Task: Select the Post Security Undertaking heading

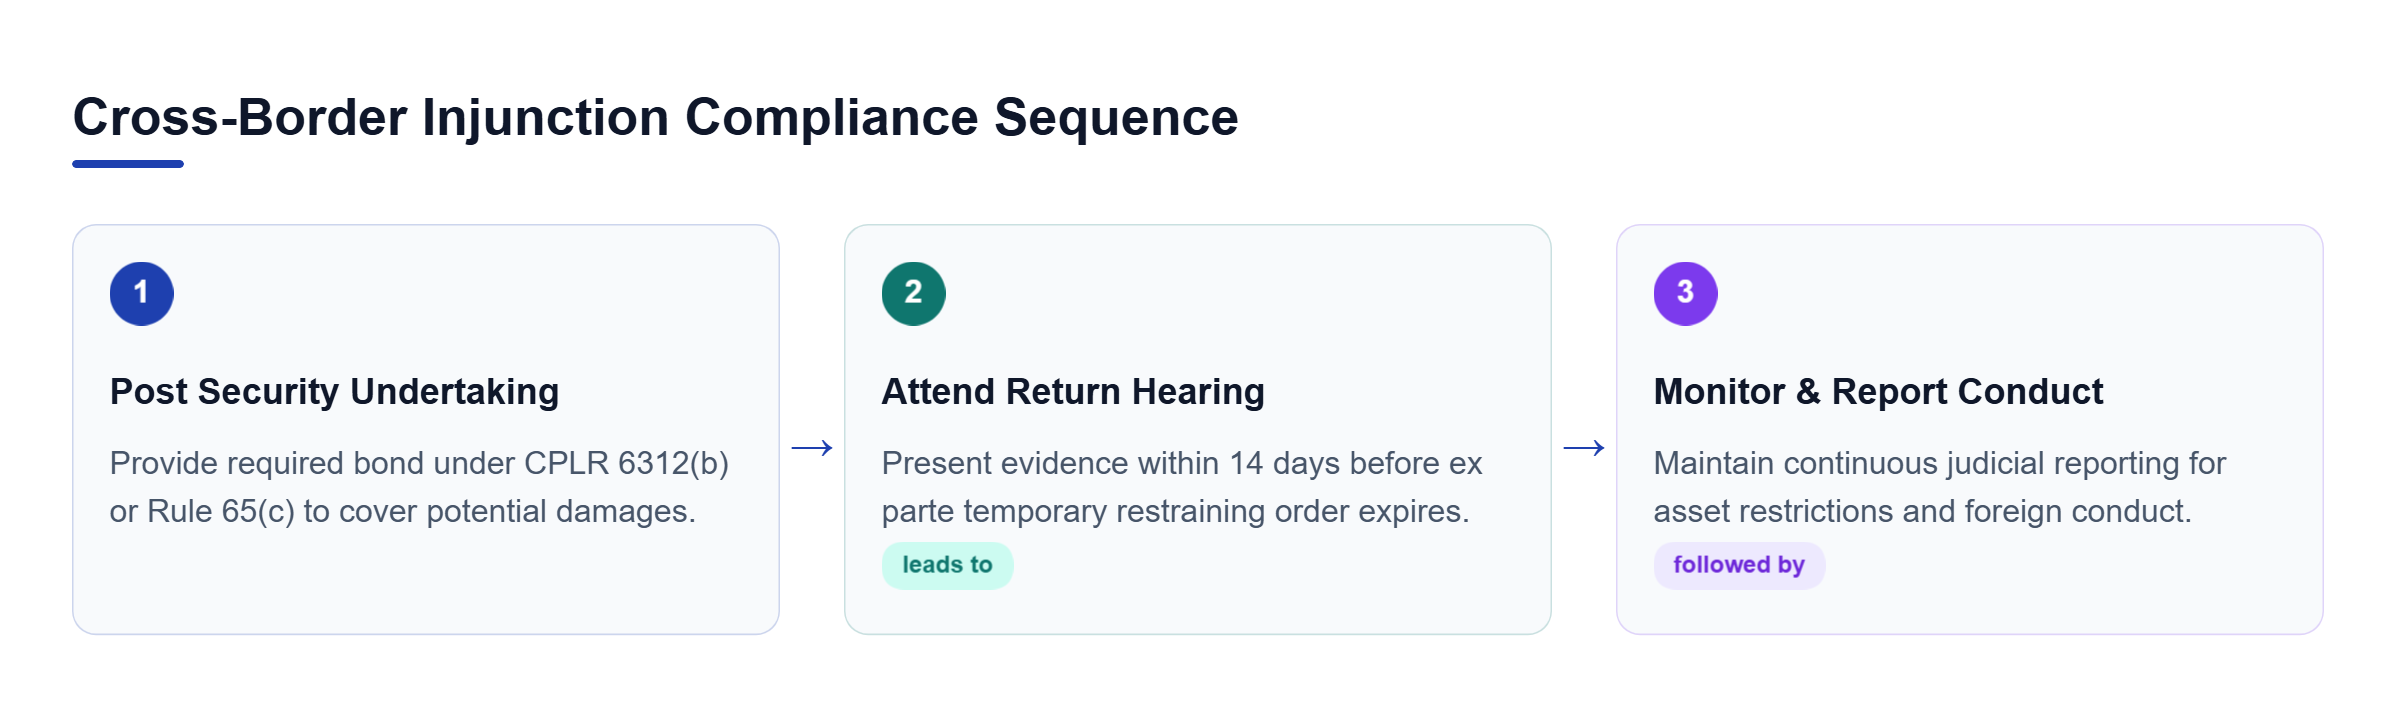Action: [x=334, y=392]
